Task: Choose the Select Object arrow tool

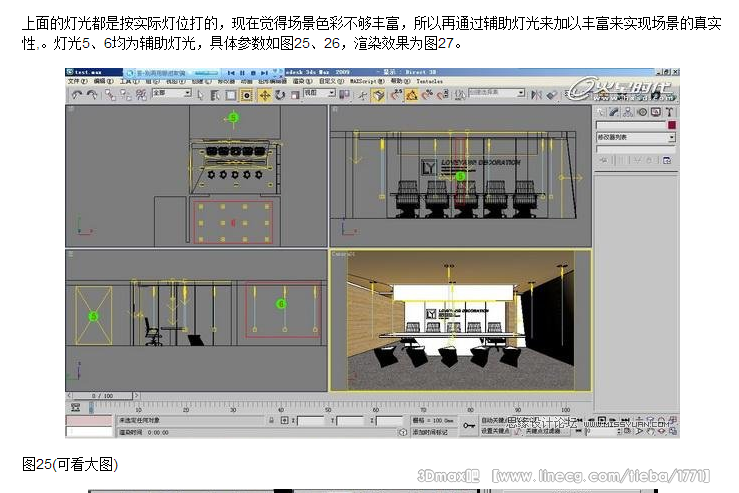Action: click(x=201, y=95)
